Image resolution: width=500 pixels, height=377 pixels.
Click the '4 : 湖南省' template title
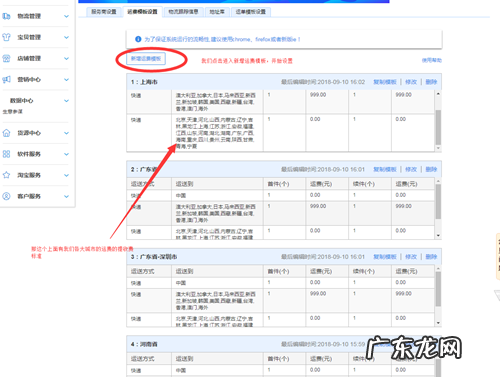tap(144, 344)
